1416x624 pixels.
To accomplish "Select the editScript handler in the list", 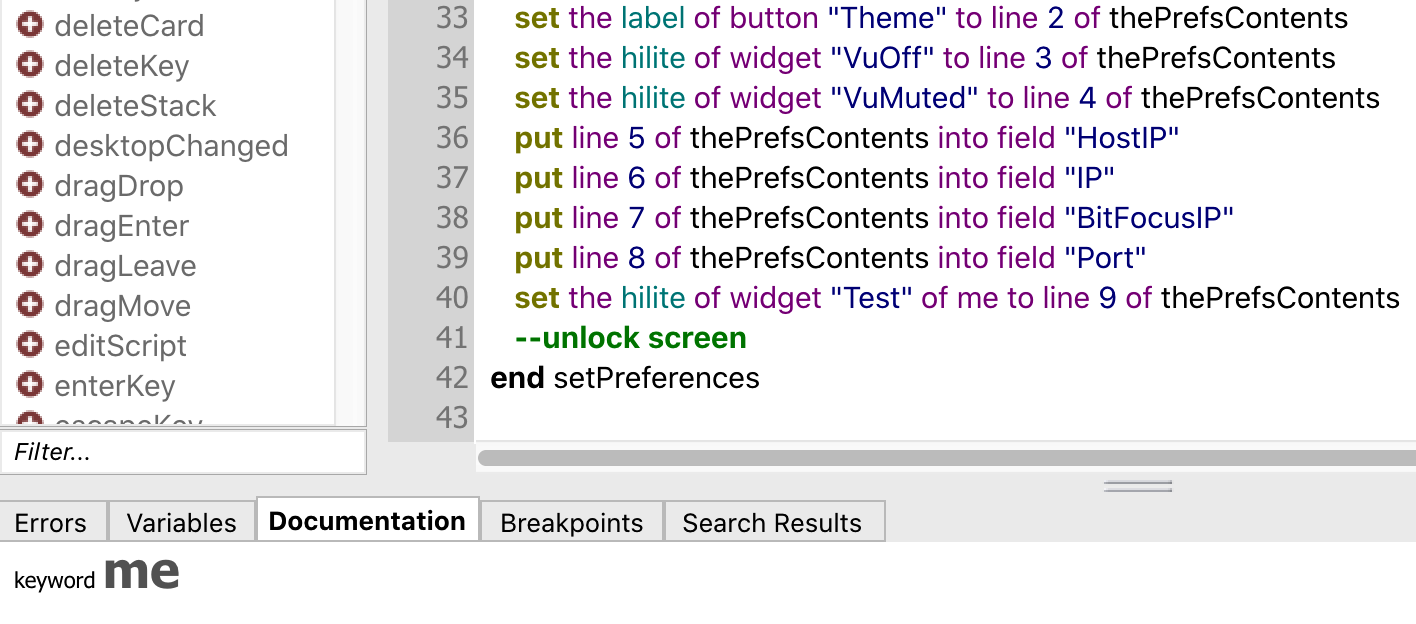I will coord(121,346).
